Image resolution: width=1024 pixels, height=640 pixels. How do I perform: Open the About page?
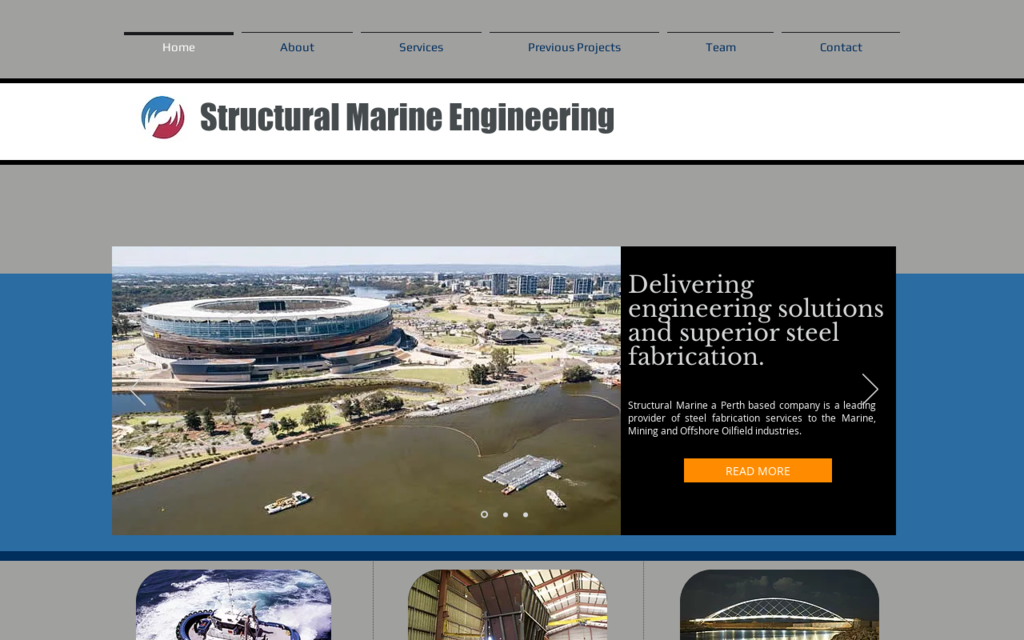[297, 46]
